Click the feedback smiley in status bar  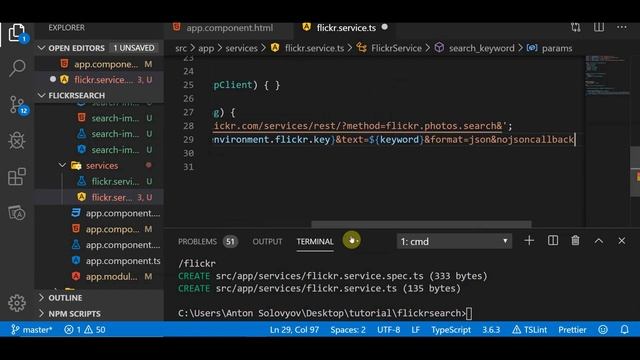coord(603,330)
